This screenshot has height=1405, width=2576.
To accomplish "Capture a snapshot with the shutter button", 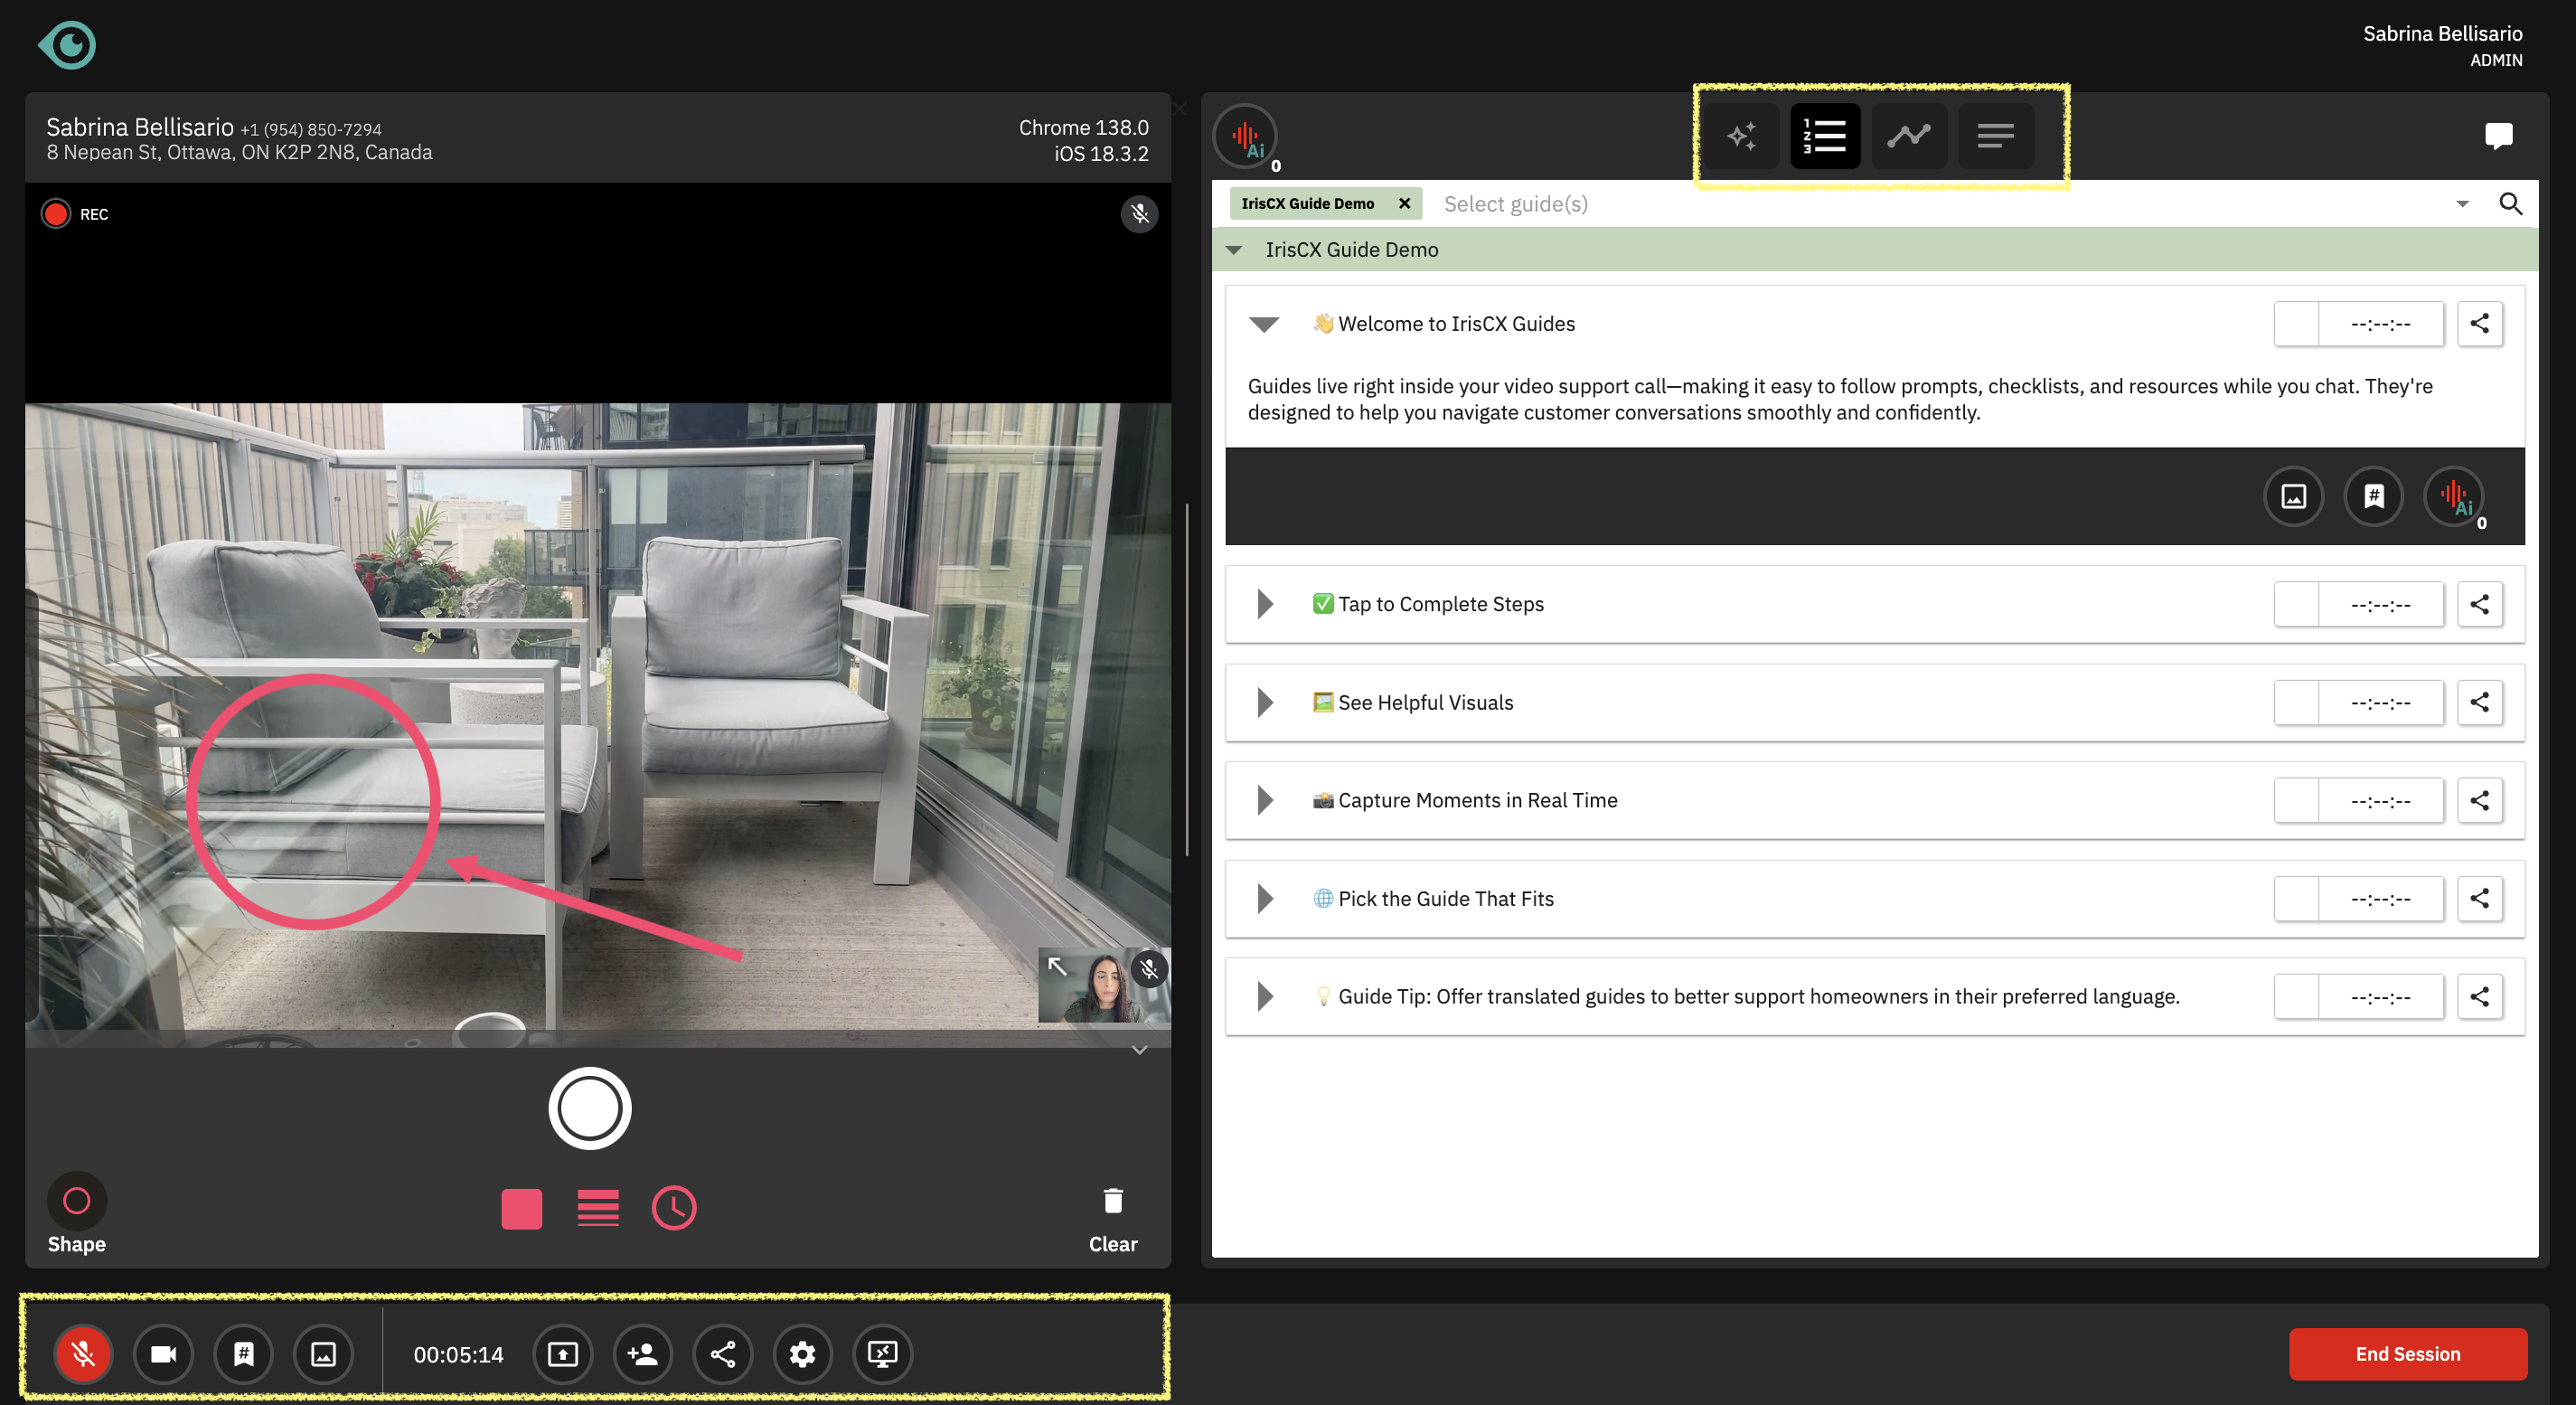I will (x=589, y=1108).
